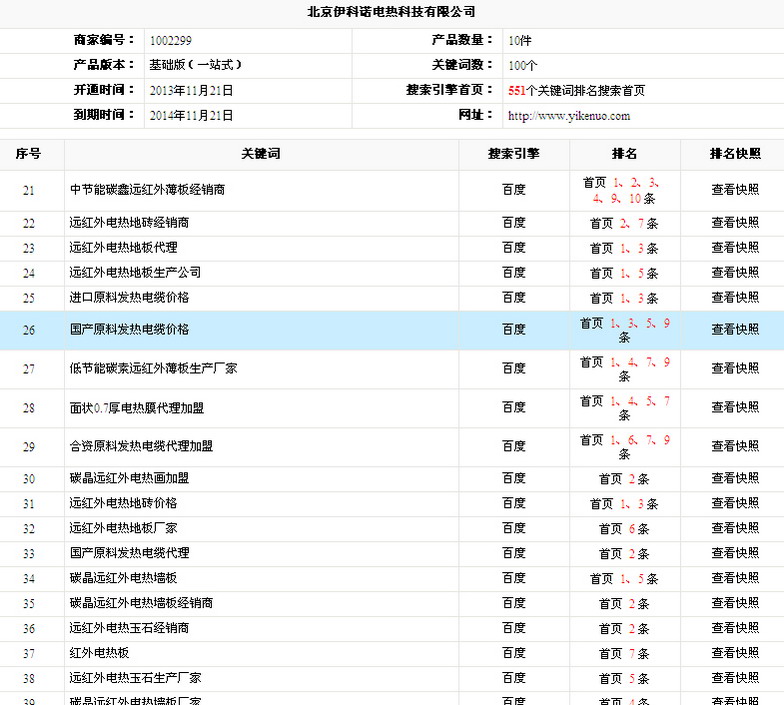Select keyword 远红外电热玉石生产厂家
The height and width of the screenshot is (705, 784).
(x=135, y=678)
